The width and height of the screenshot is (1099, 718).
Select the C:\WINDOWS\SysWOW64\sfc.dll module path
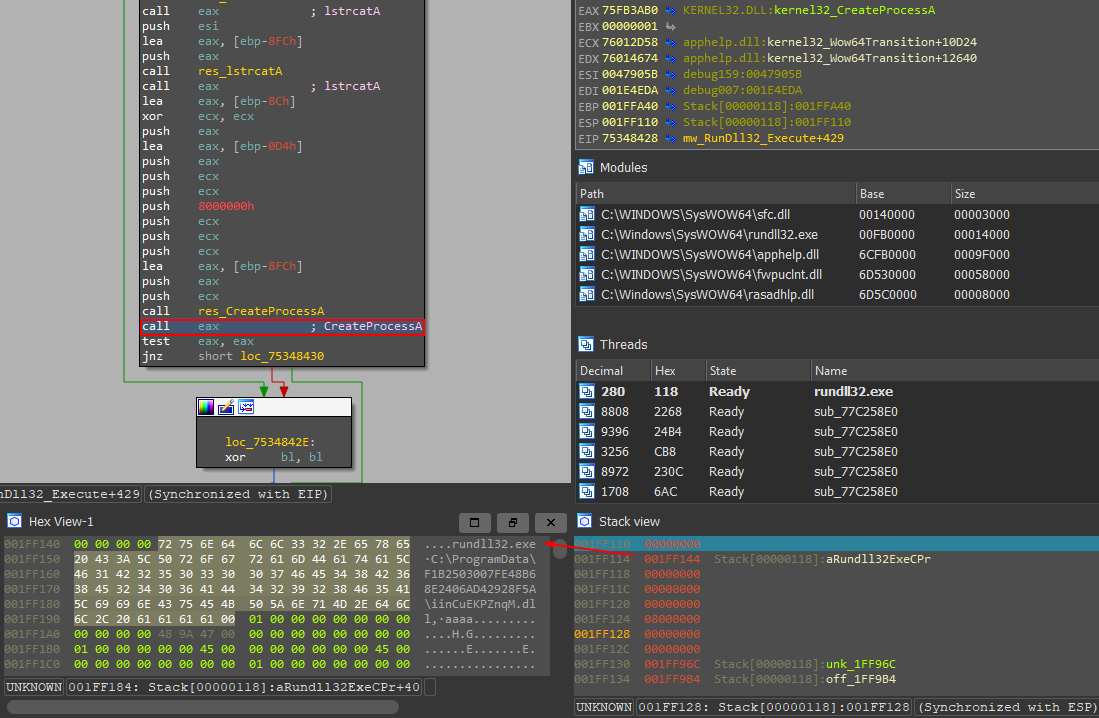tap(695, 215)
